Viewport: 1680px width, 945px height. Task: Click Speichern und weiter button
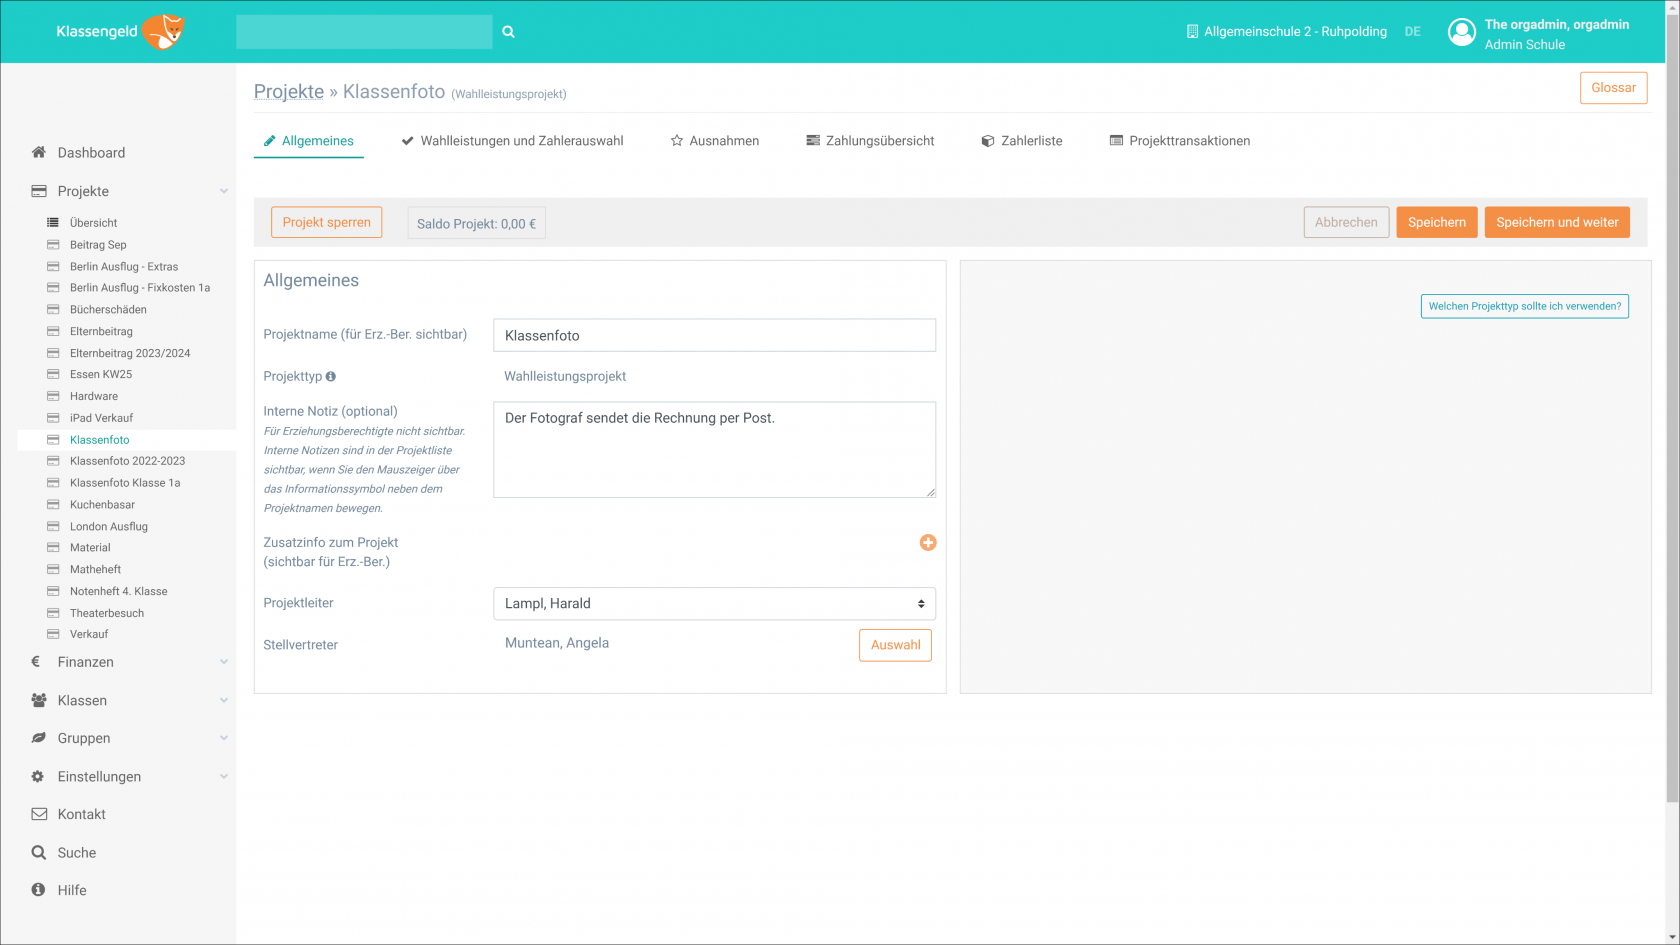pos(1557,222)
